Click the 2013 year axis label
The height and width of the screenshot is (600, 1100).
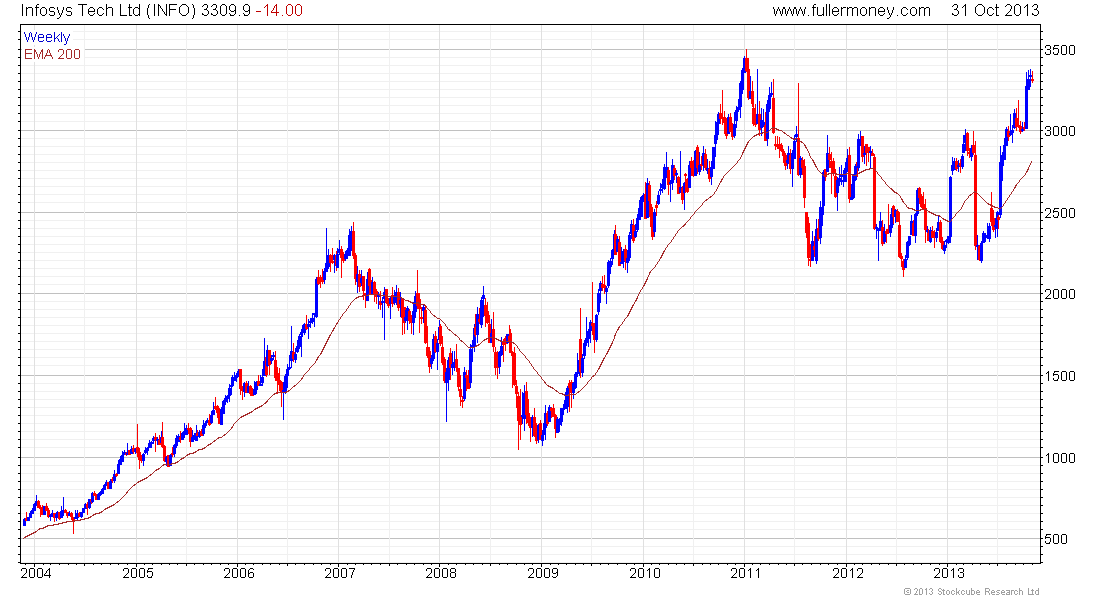coord(948,573)
